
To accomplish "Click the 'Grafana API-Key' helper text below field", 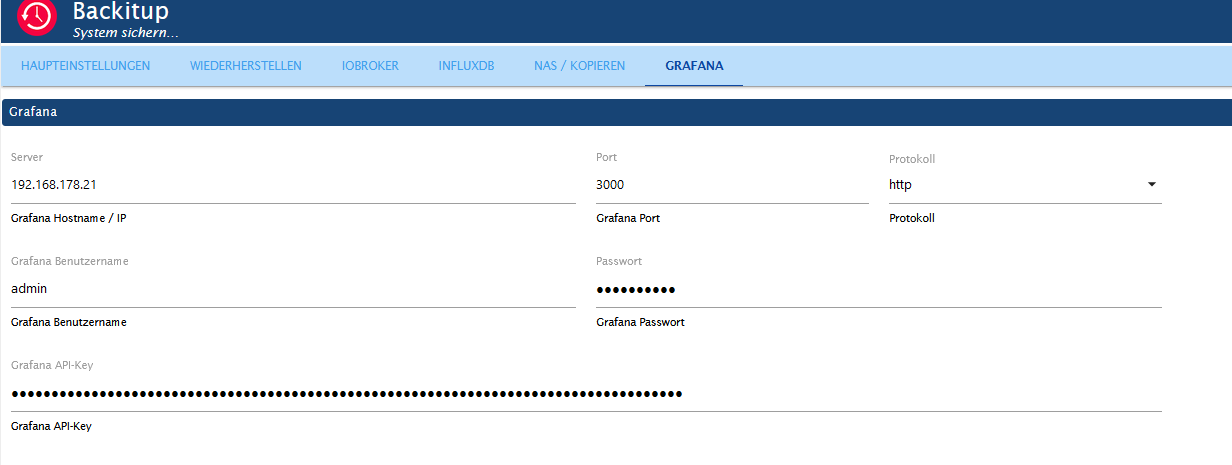I will (51, 426).
